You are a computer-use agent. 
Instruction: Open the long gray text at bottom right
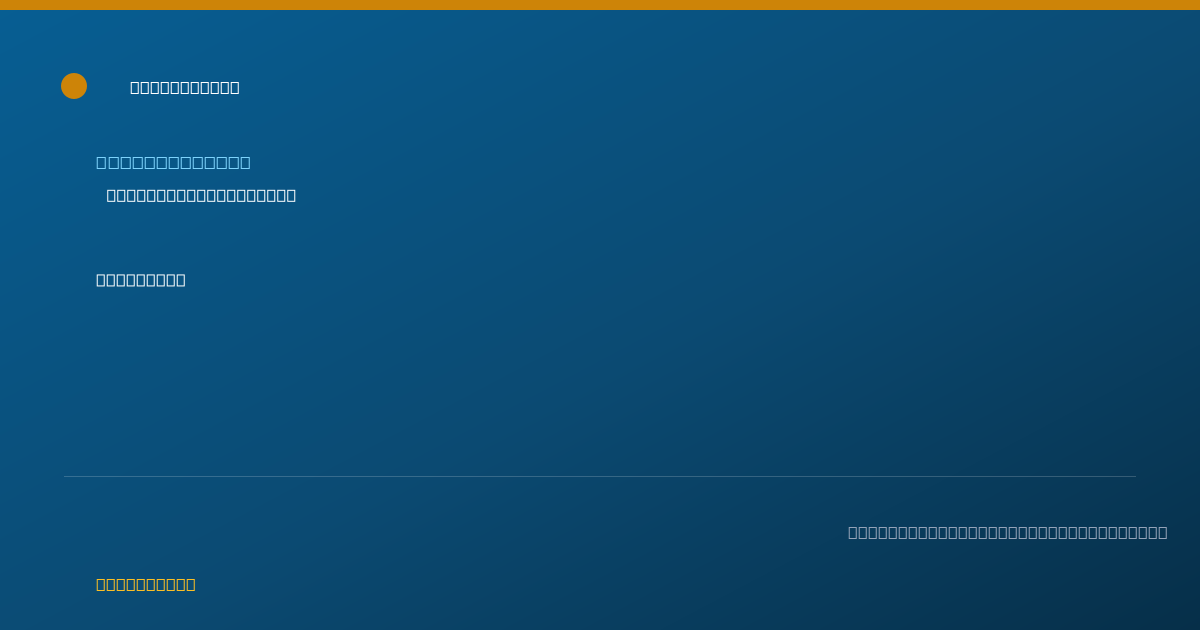[x=1008, y=532]
